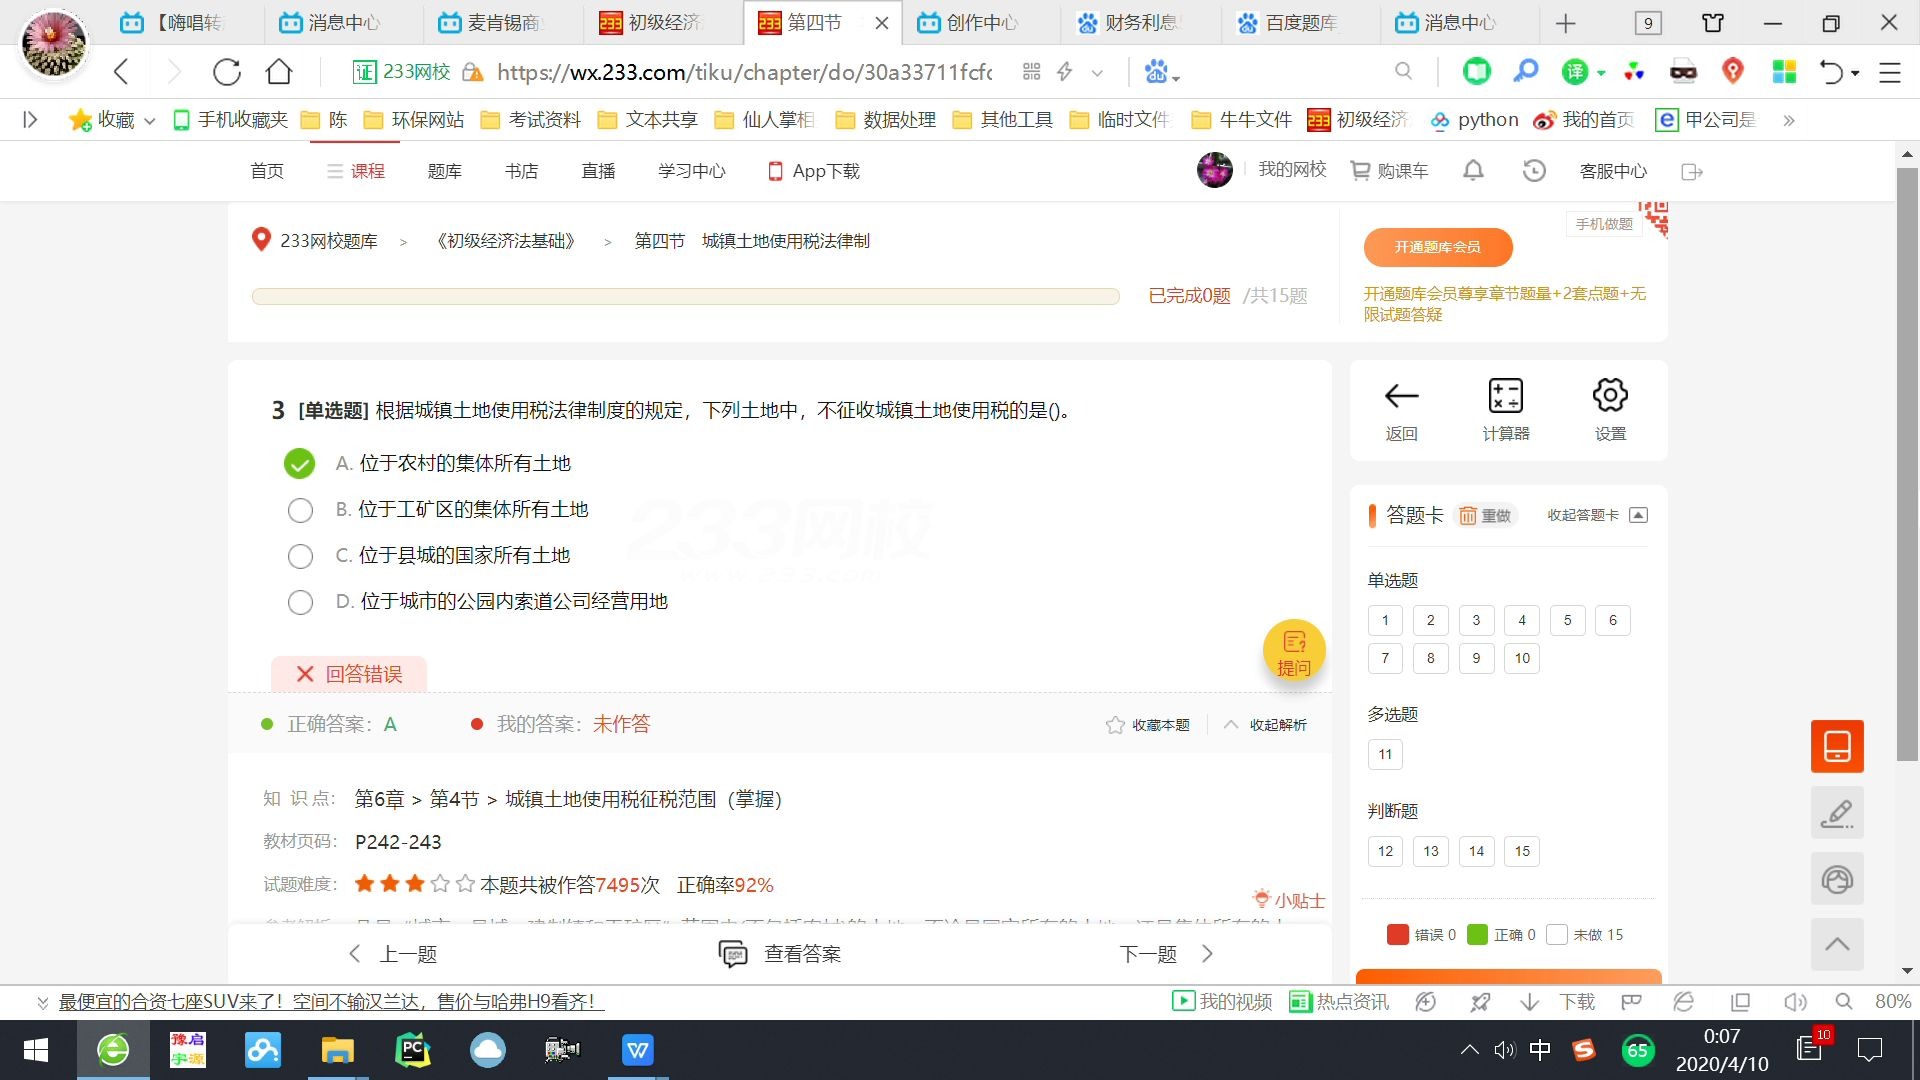This screenshot has width=1920, height=1080.
Task: Open the 设置 settings panel
Action: pyautogui.click(x=1610, y=408)
